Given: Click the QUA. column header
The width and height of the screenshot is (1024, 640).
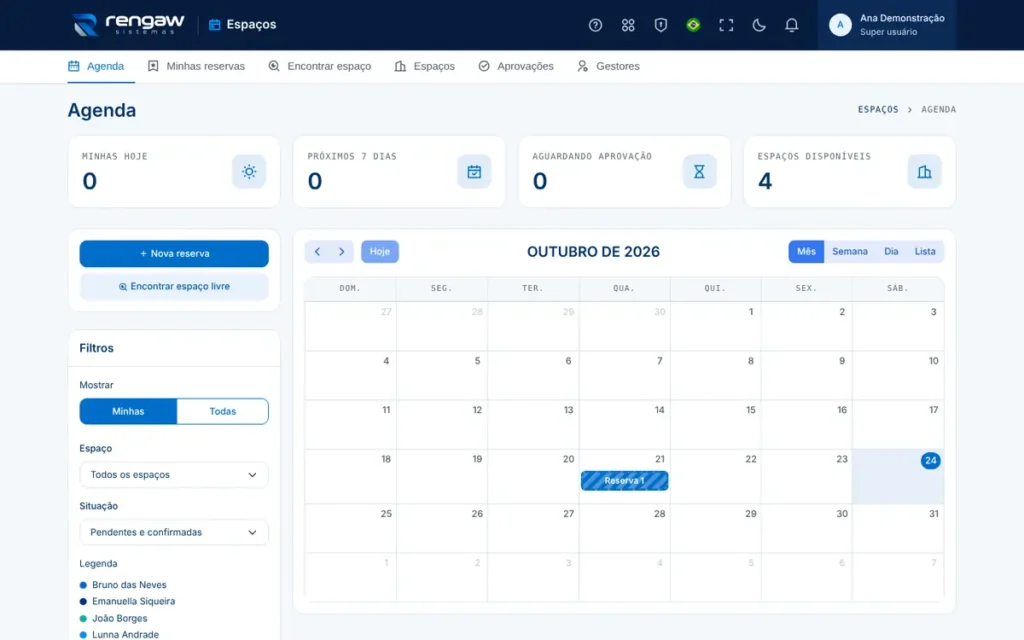Looking at the screenshot, I should (624, 288).
